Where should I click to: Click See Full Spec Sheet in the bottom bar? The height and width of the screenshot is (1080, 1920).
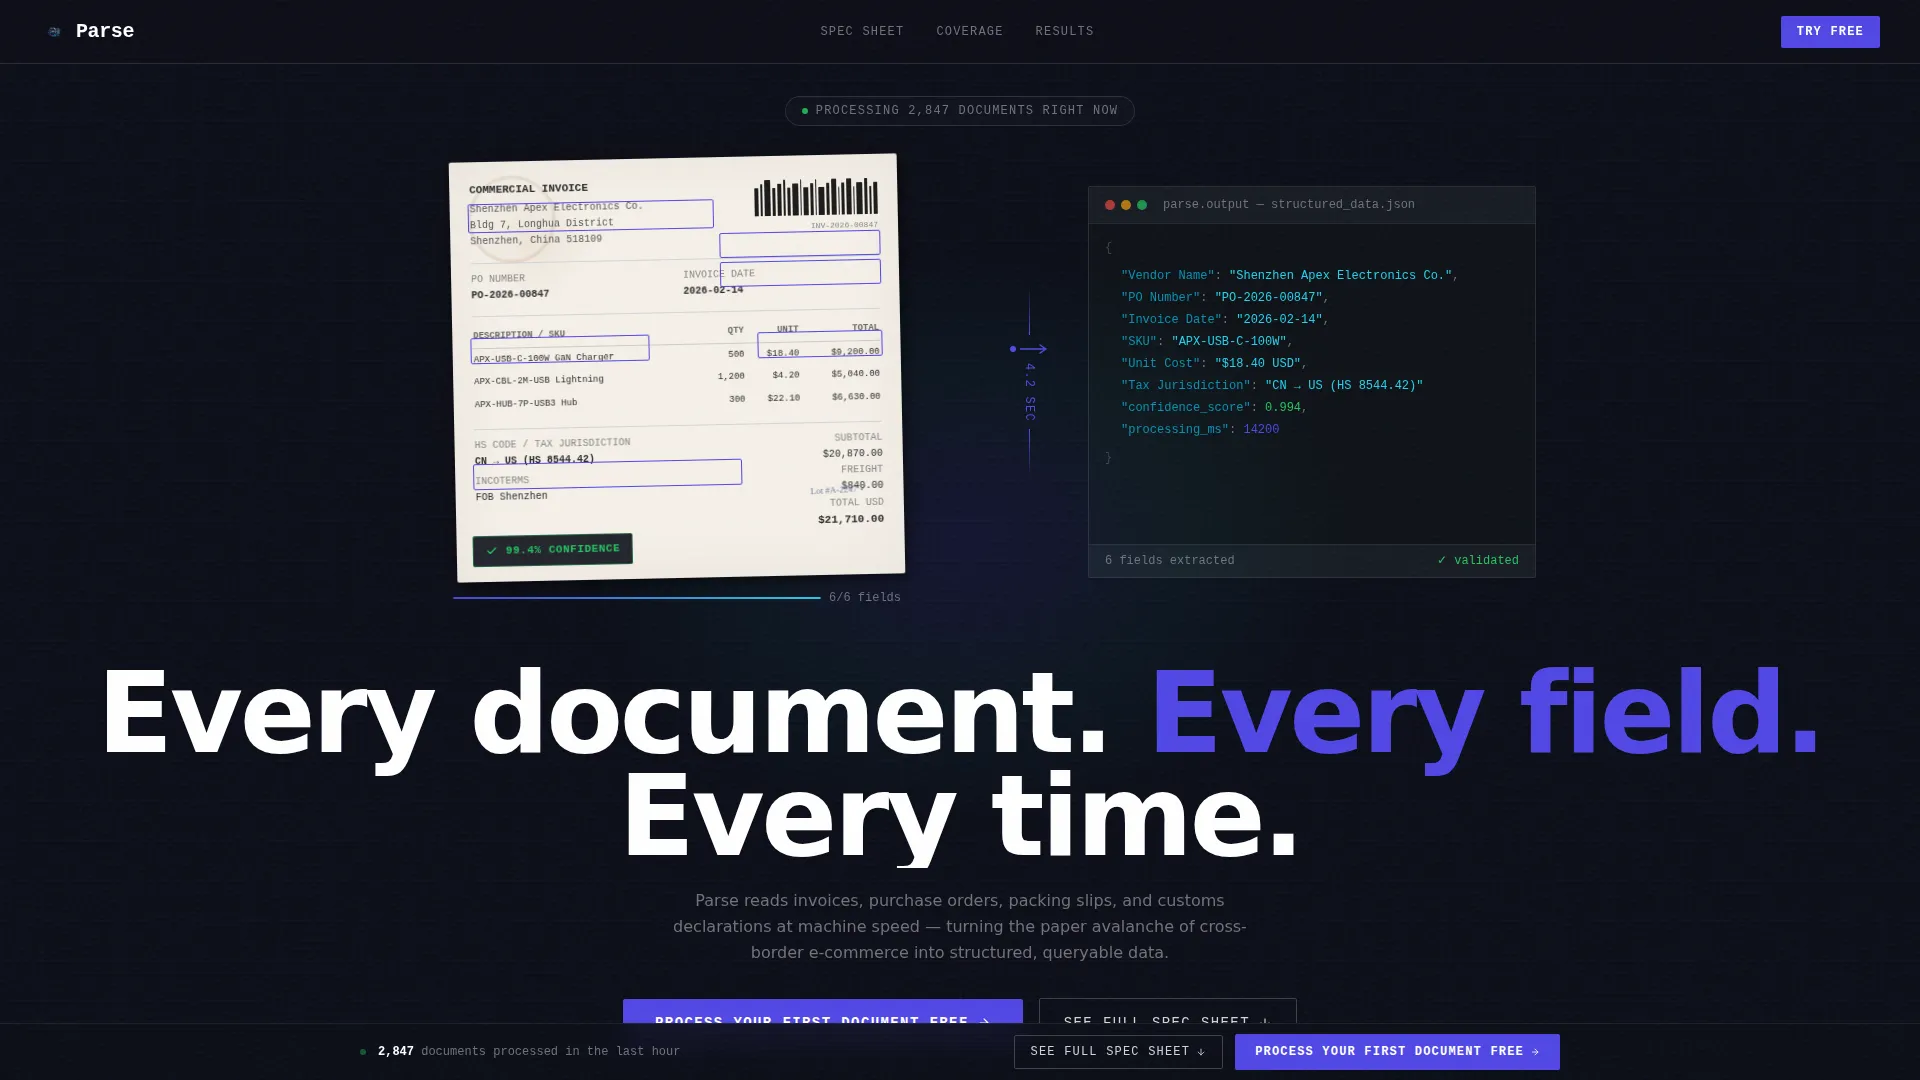click(1118, 1052)
